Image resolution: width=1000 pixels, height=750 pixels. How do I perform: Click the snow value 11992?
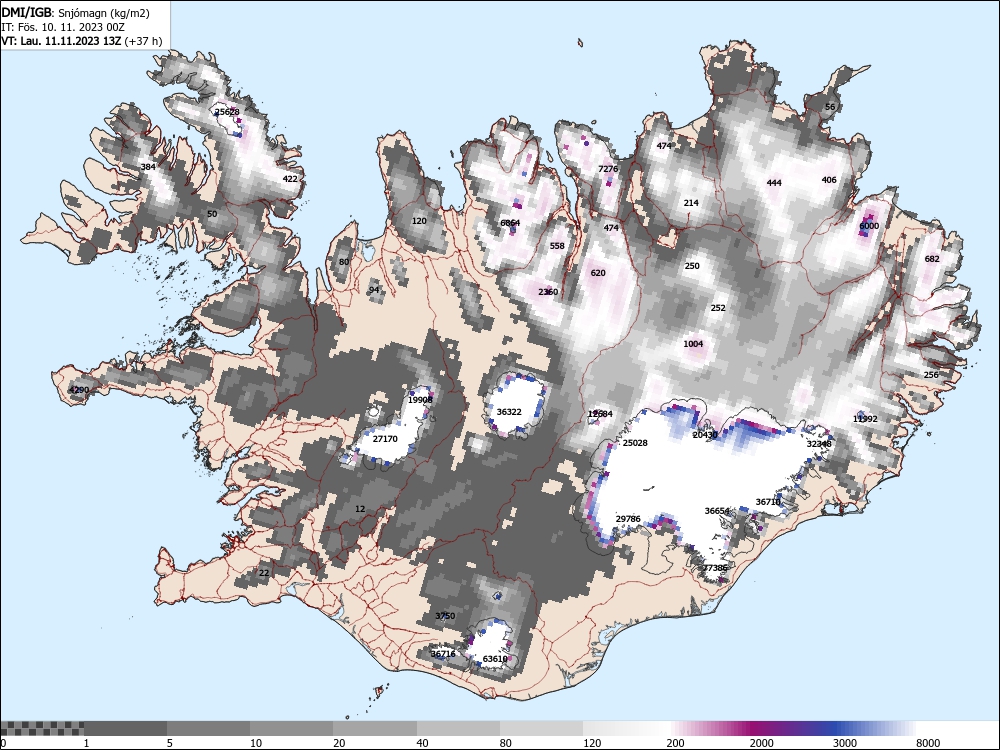pyautogui.click(x=865, y=418)
